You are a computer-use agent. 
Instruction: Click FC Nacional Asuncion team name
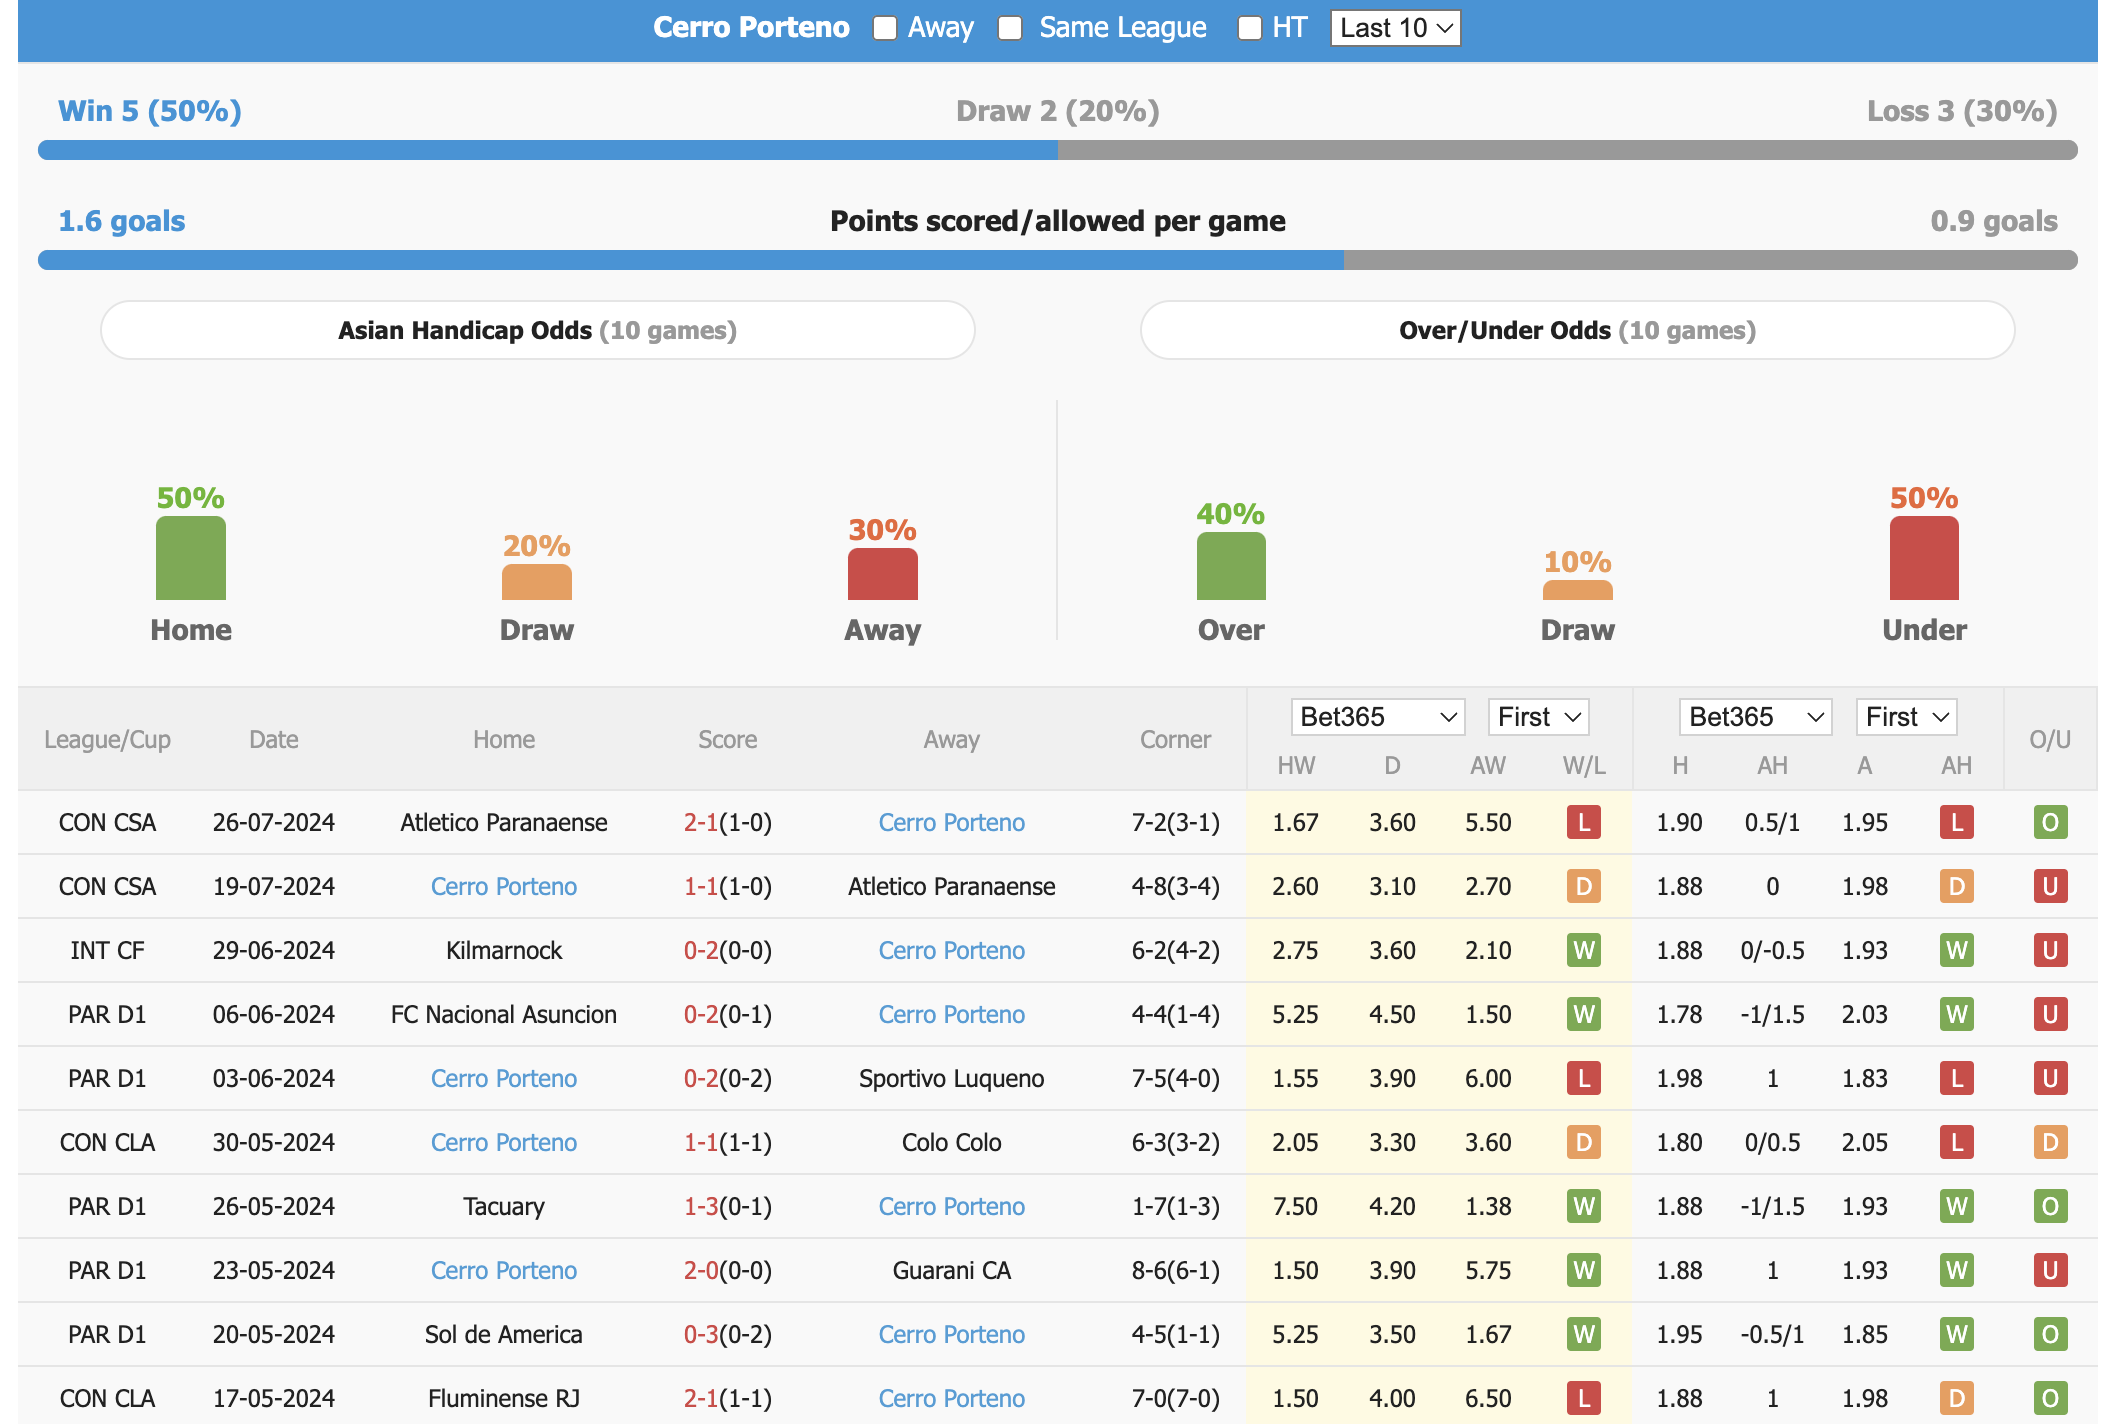pyautogui.click(x=504, y=1014)
